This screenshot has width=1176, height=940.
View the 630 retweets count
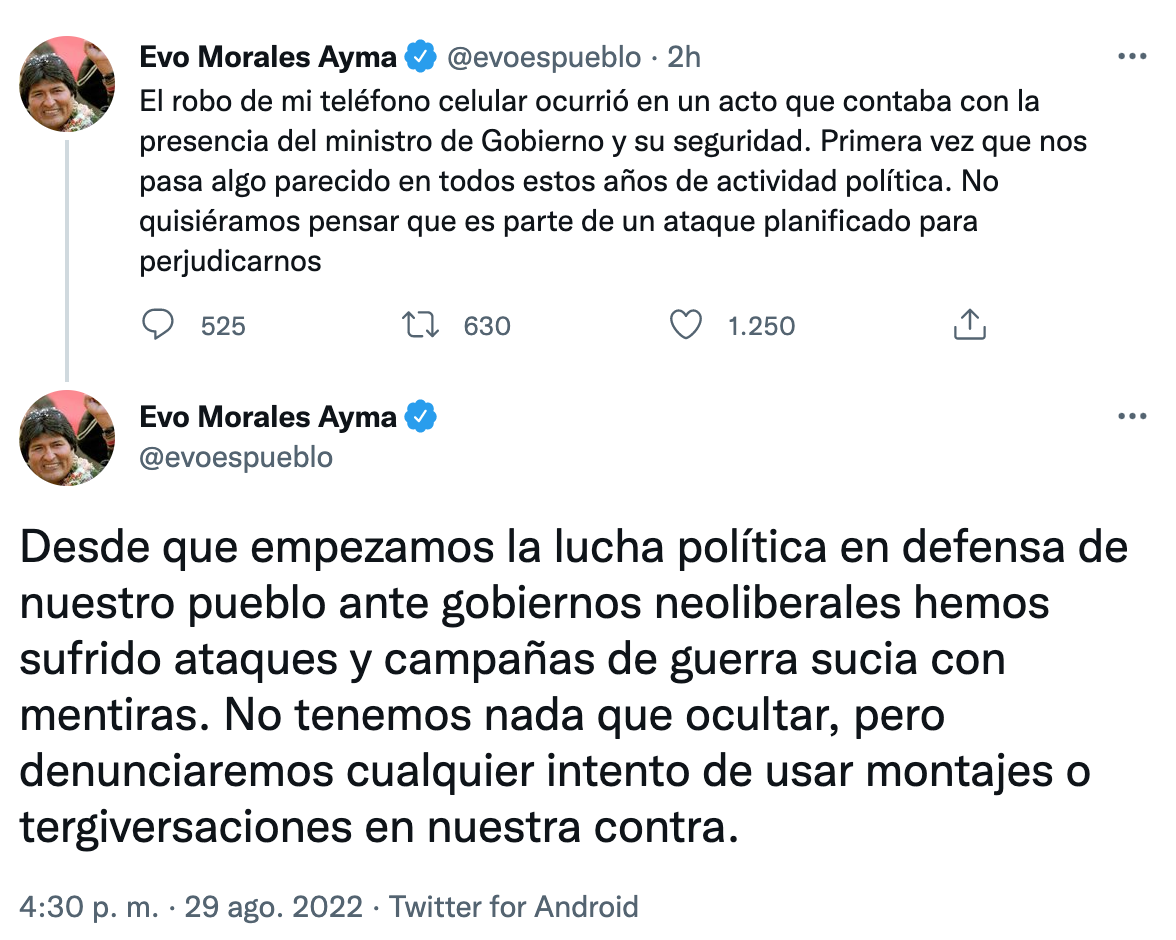click(487, 325)
